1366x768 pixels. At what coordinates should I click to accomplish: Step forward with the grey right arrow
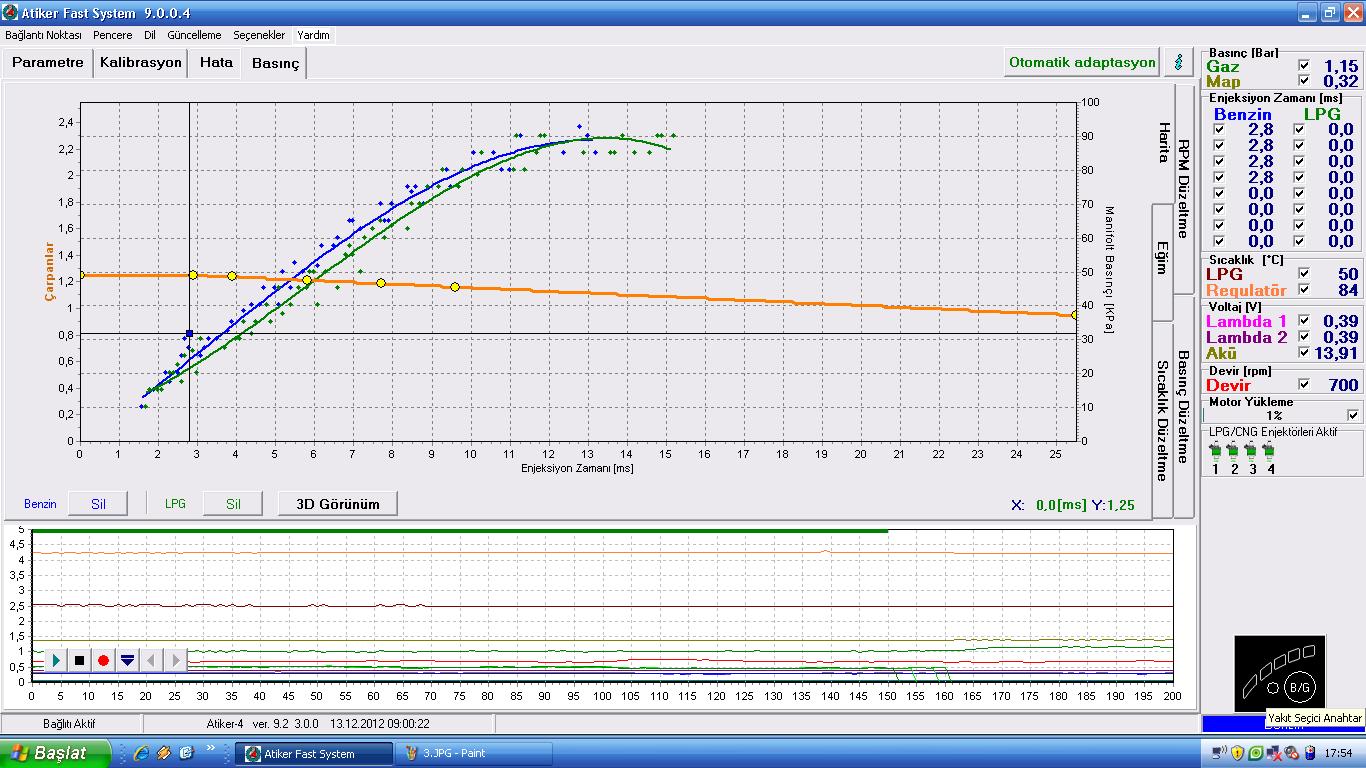click(x=175, y=661)
